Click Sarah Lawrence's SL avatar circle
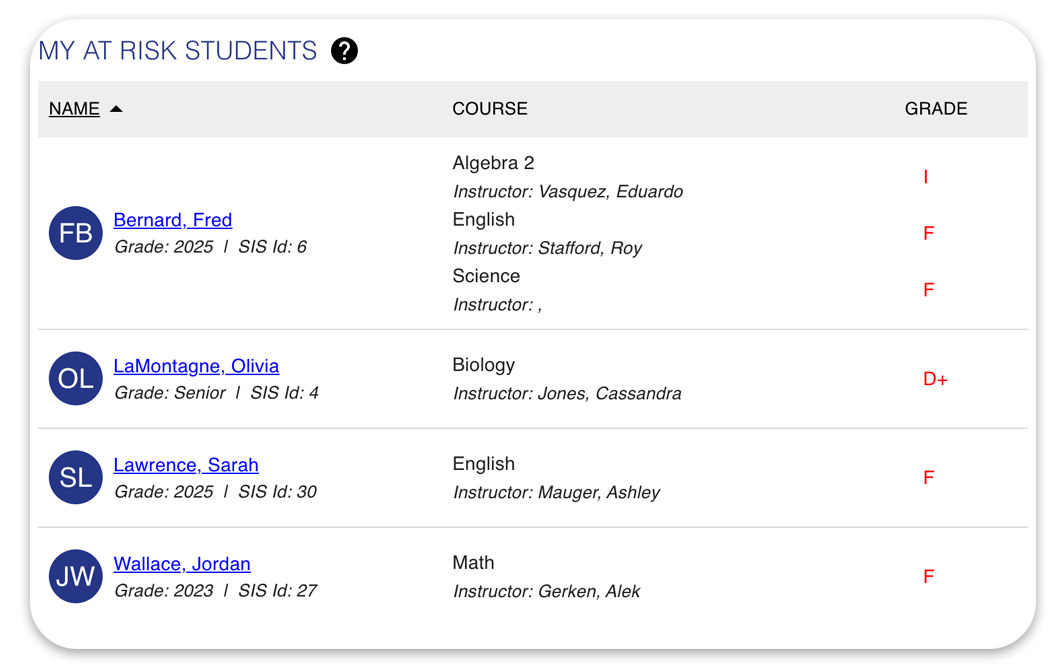The height and width of the screenshot is (667, 1061). pos(75,477)
